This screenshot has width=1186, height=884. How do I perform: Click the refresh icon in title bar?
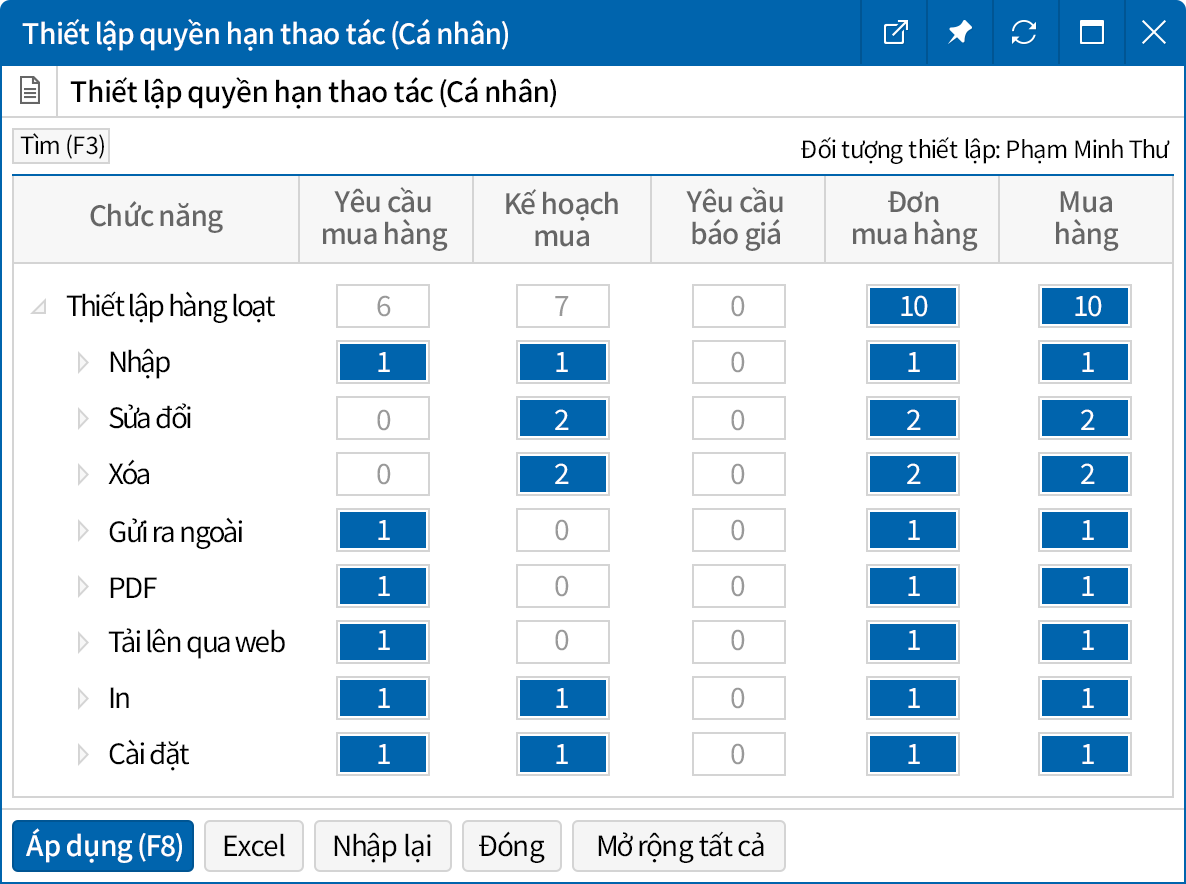(1024, 33)
